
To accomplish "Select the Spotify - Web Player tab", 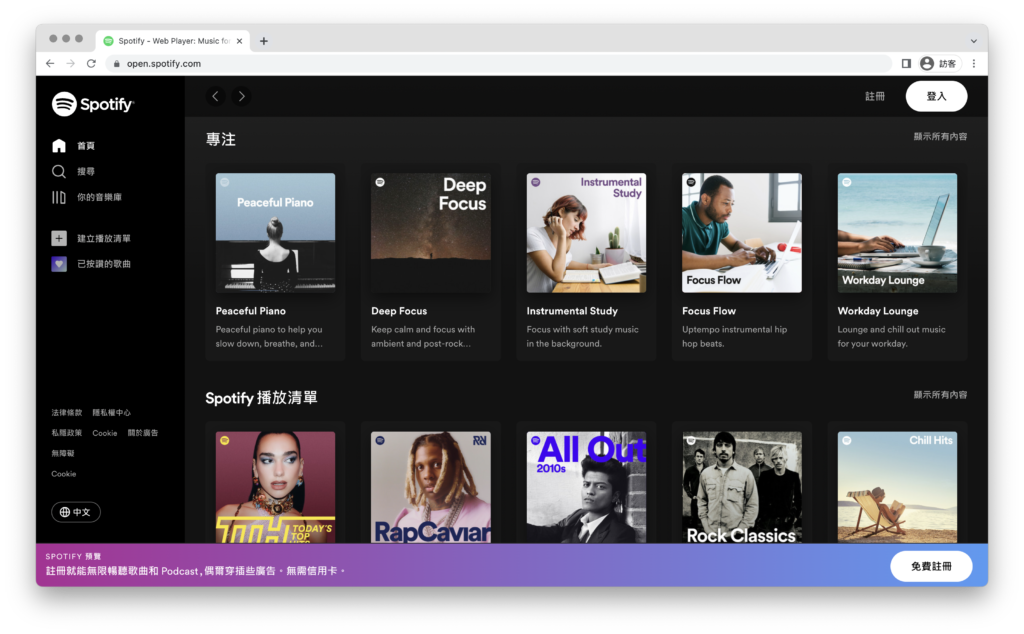I will 173,41.
